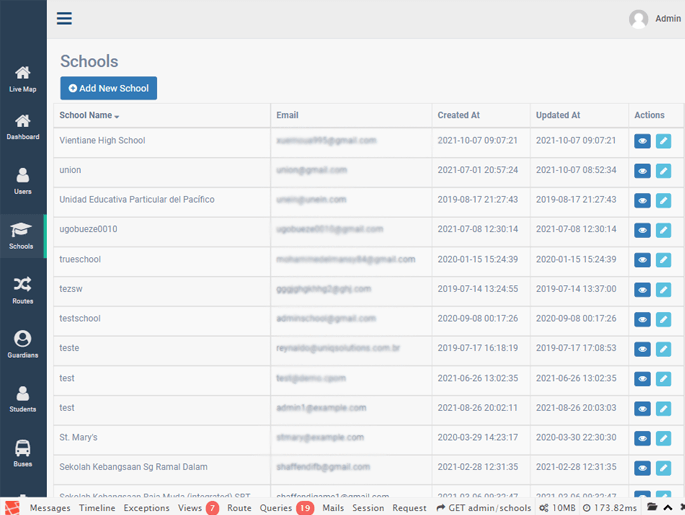The width and height of the screenshot is (685, 515).
Task: Select the trueschool name cell
Action: click(162, 262)
